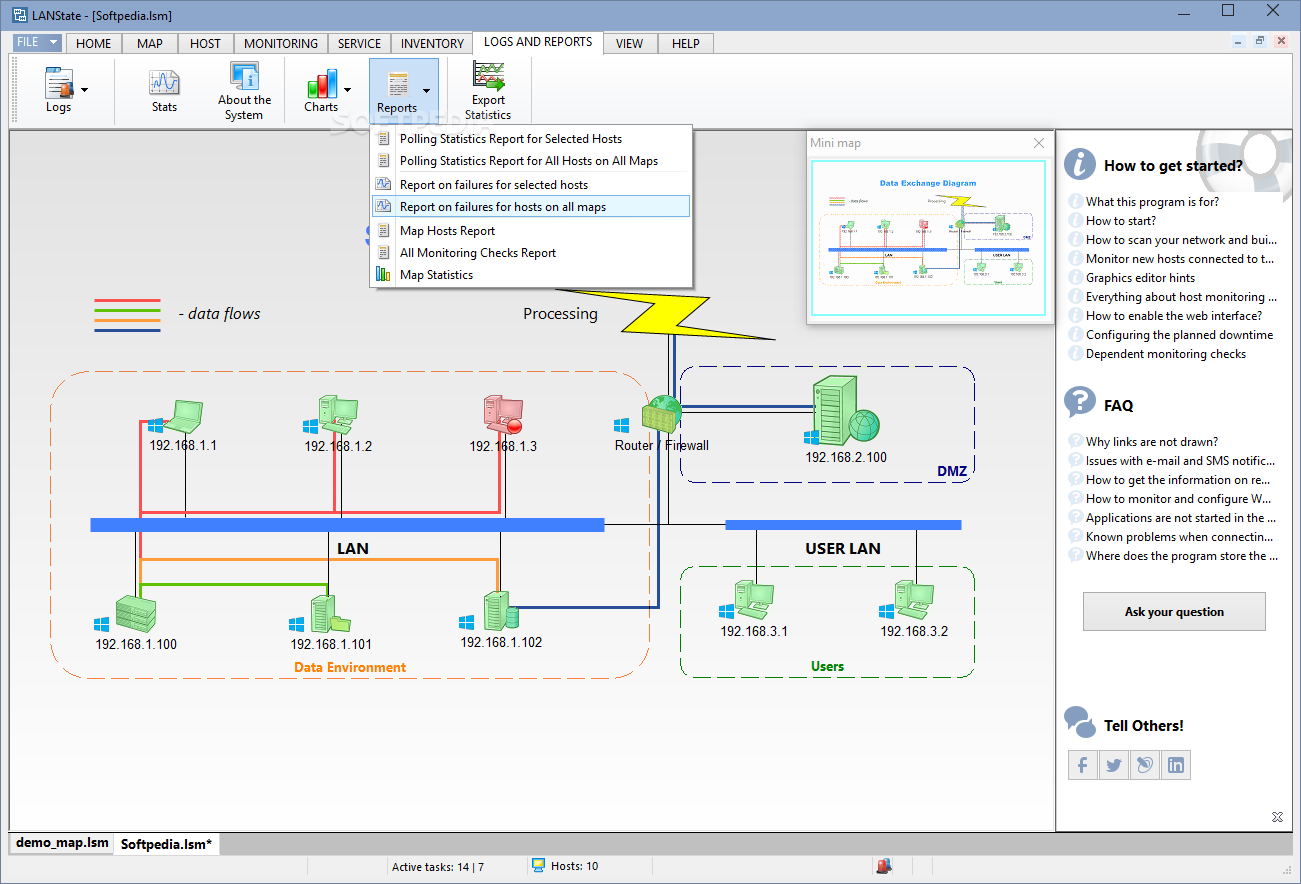Choose Polling Statistics Report for Selected Hosts

pos(531,139)
